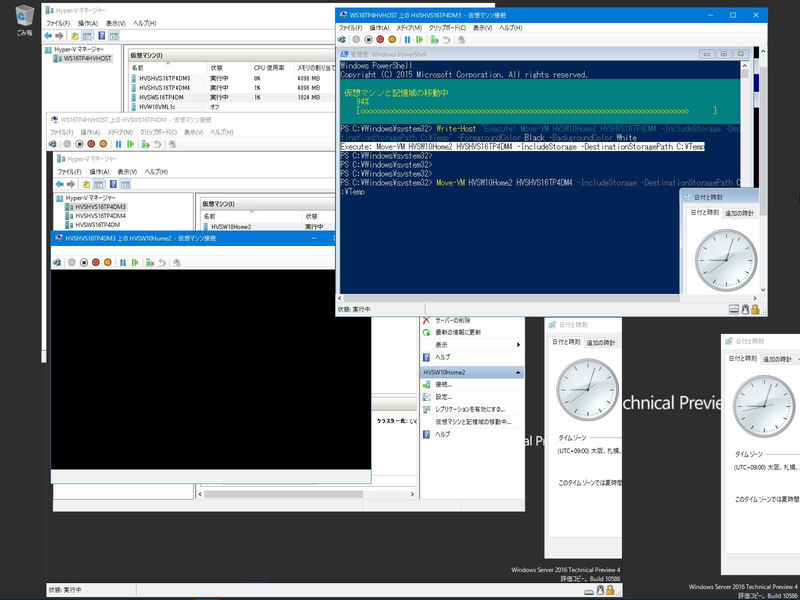Image resolution: width=800 pixels, height=600 pixels.
Task: Click サーバーの削除 in actions pane
Action: click(453, 320)
